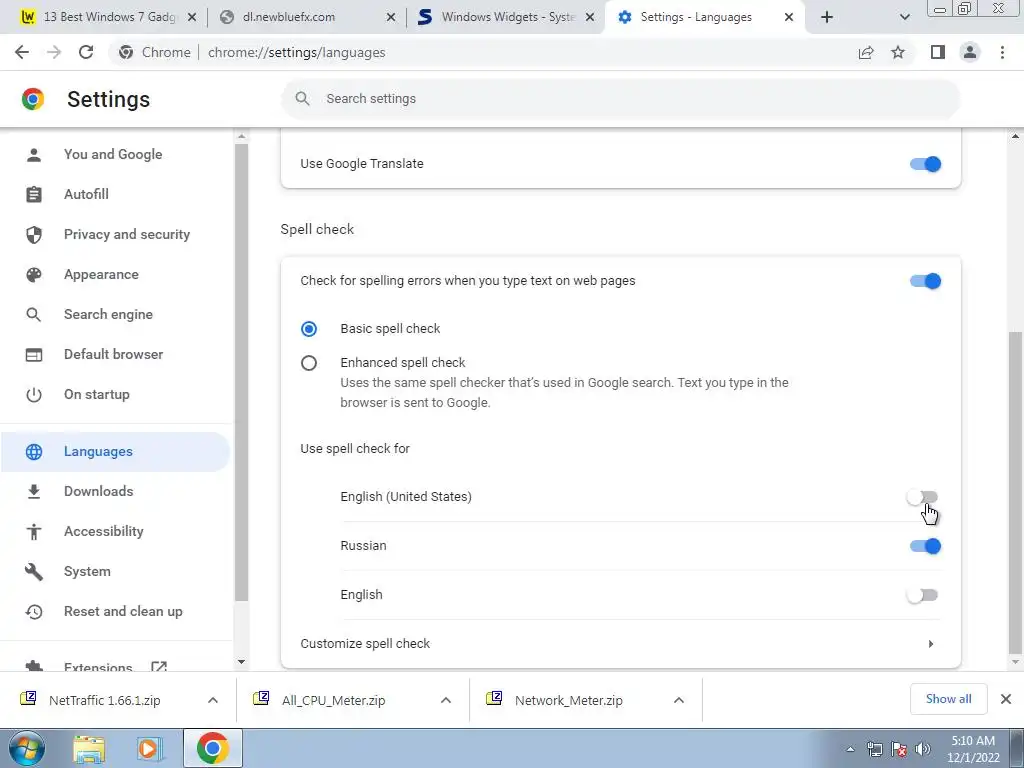Click the person icon for You and Google
1024x768 pixels.
[x=34, y=155]
